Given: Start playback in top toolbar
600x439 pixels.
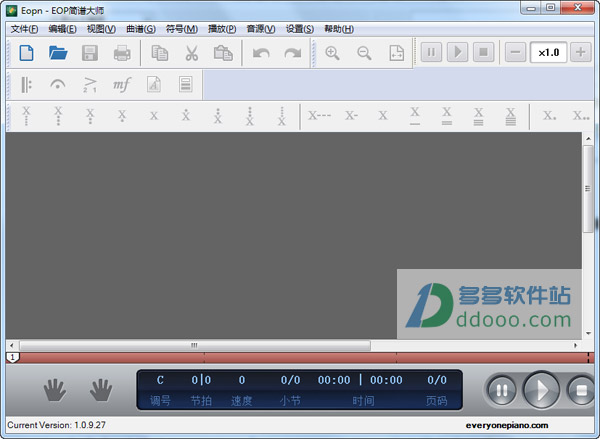Looking at the screenshot, I should point(457,52).
